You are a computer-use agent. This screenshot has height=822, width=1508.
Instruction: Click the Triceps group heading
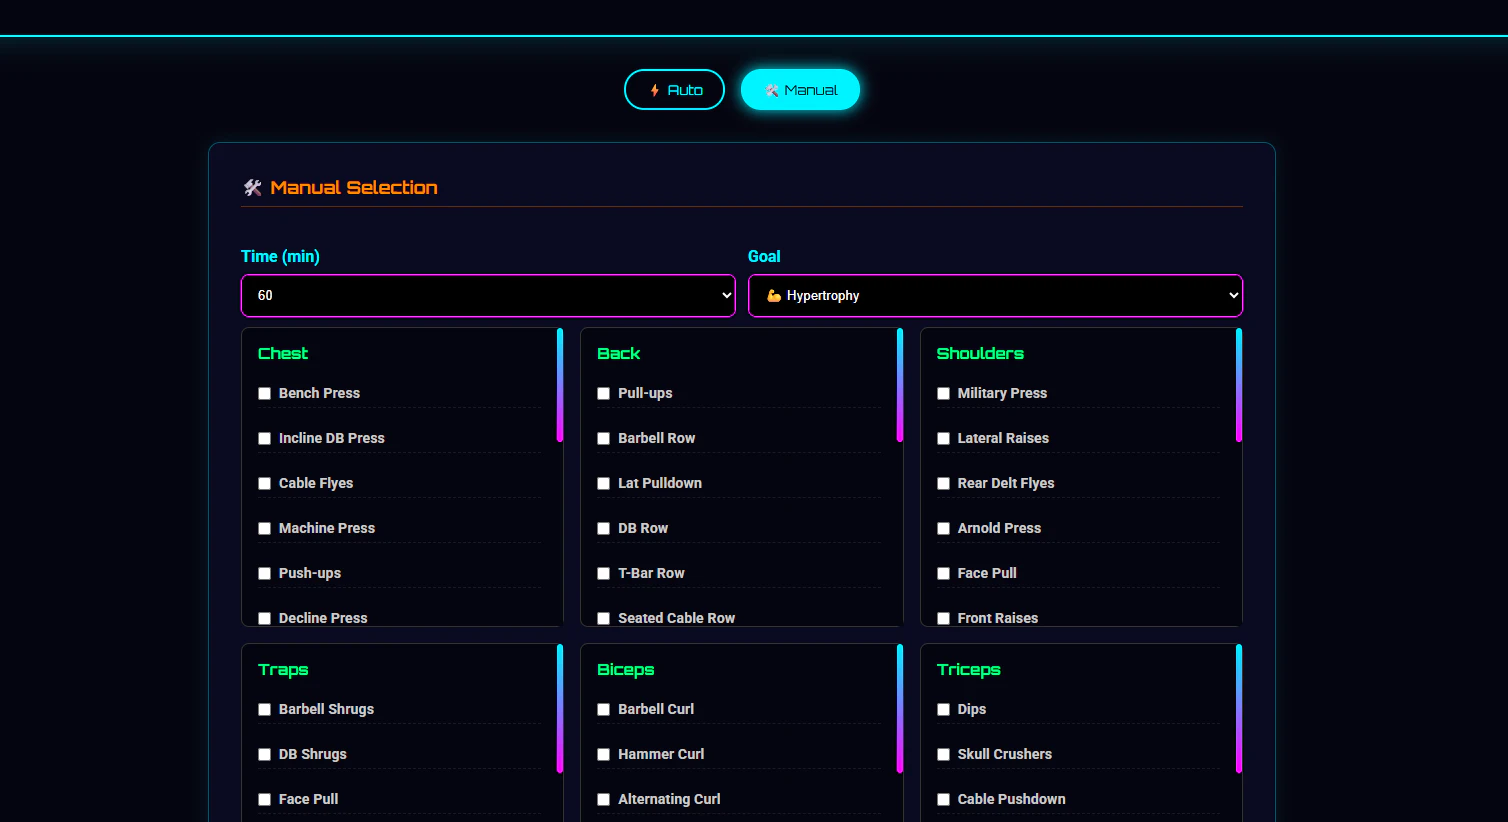pos(969,670)
